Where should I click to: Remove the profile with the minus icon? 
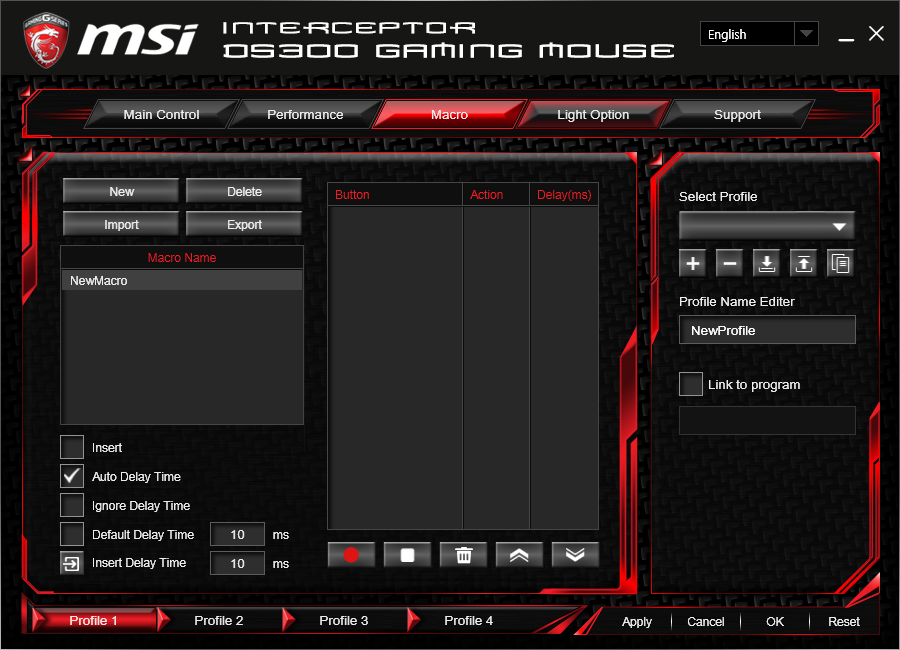click(730, 264)
